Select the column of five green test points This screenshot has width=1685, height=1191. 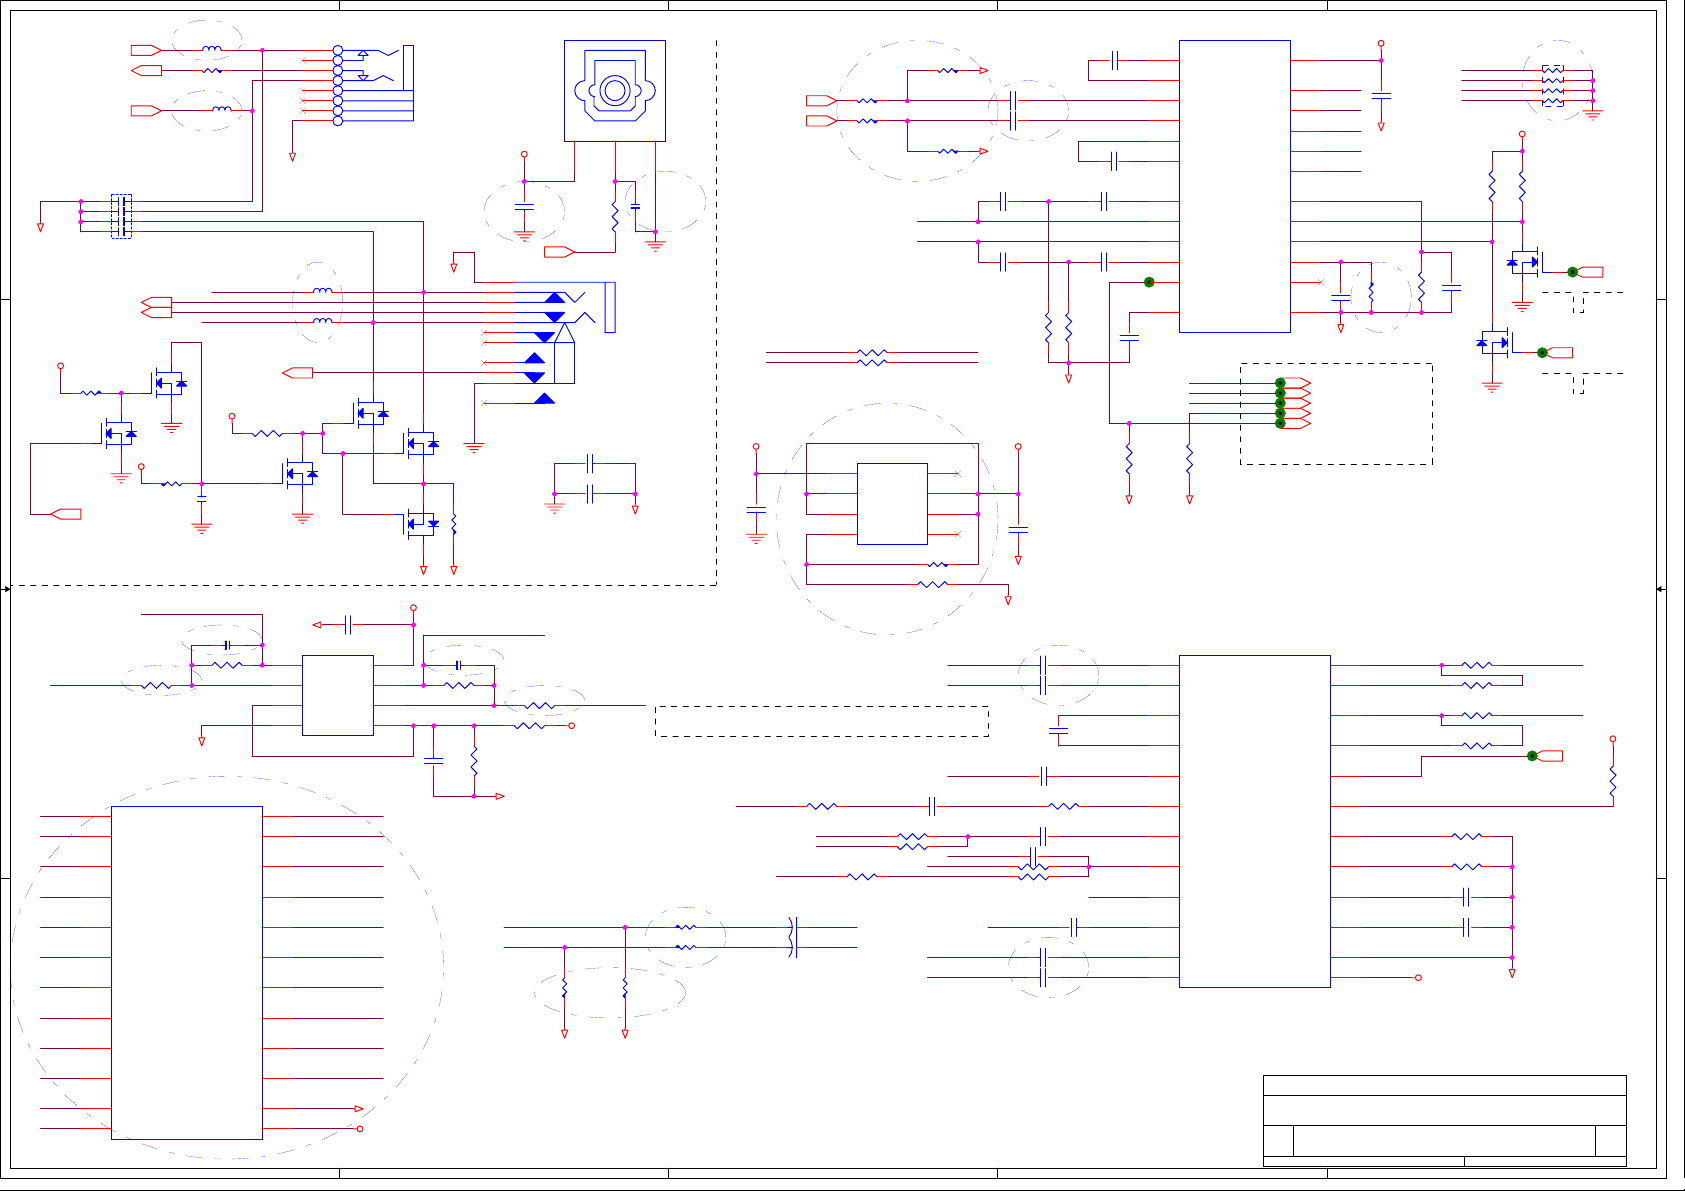tap(1280, 403)
